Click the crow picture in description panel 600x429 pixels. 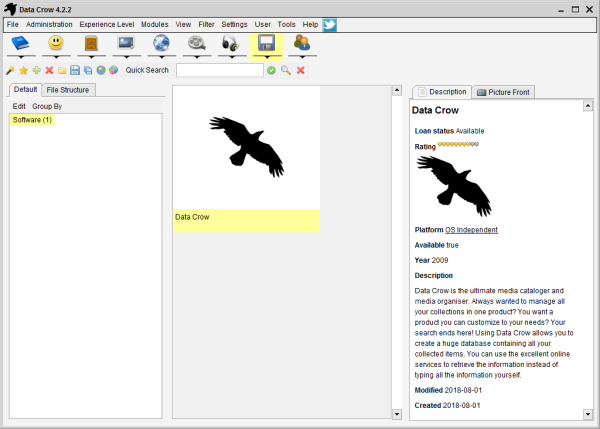pyautogui.click(x=454, y=186)
